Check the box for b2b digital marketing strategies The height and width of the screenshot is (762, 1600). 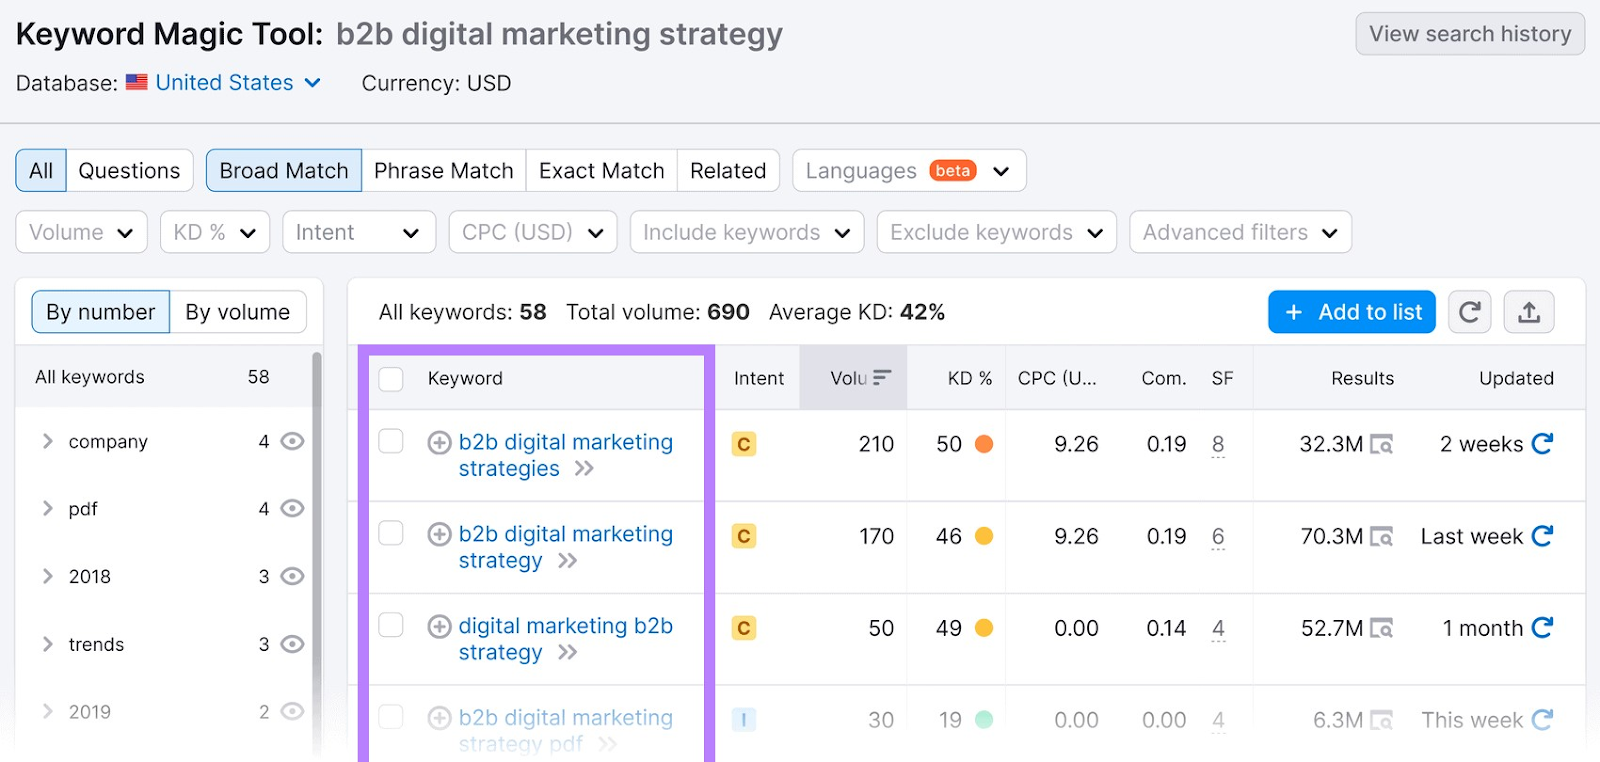(x=391, y=441)
